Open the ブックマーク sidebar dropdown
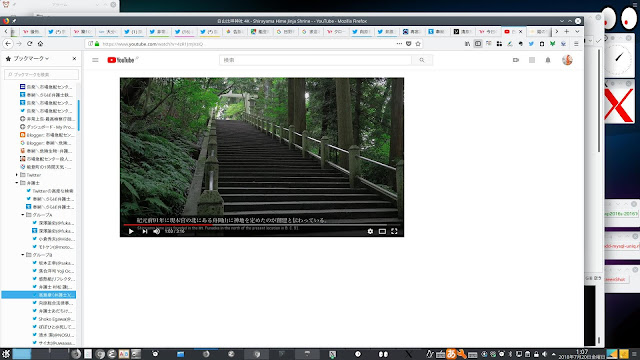The width and height of the screenshot is (640, 360). click(x=28, y=59)
